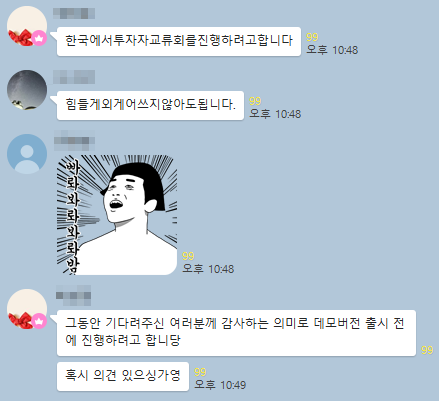Click the ribbon avatar beside the 그동안 message
The image size is (439, 401).
click(27, 309)
